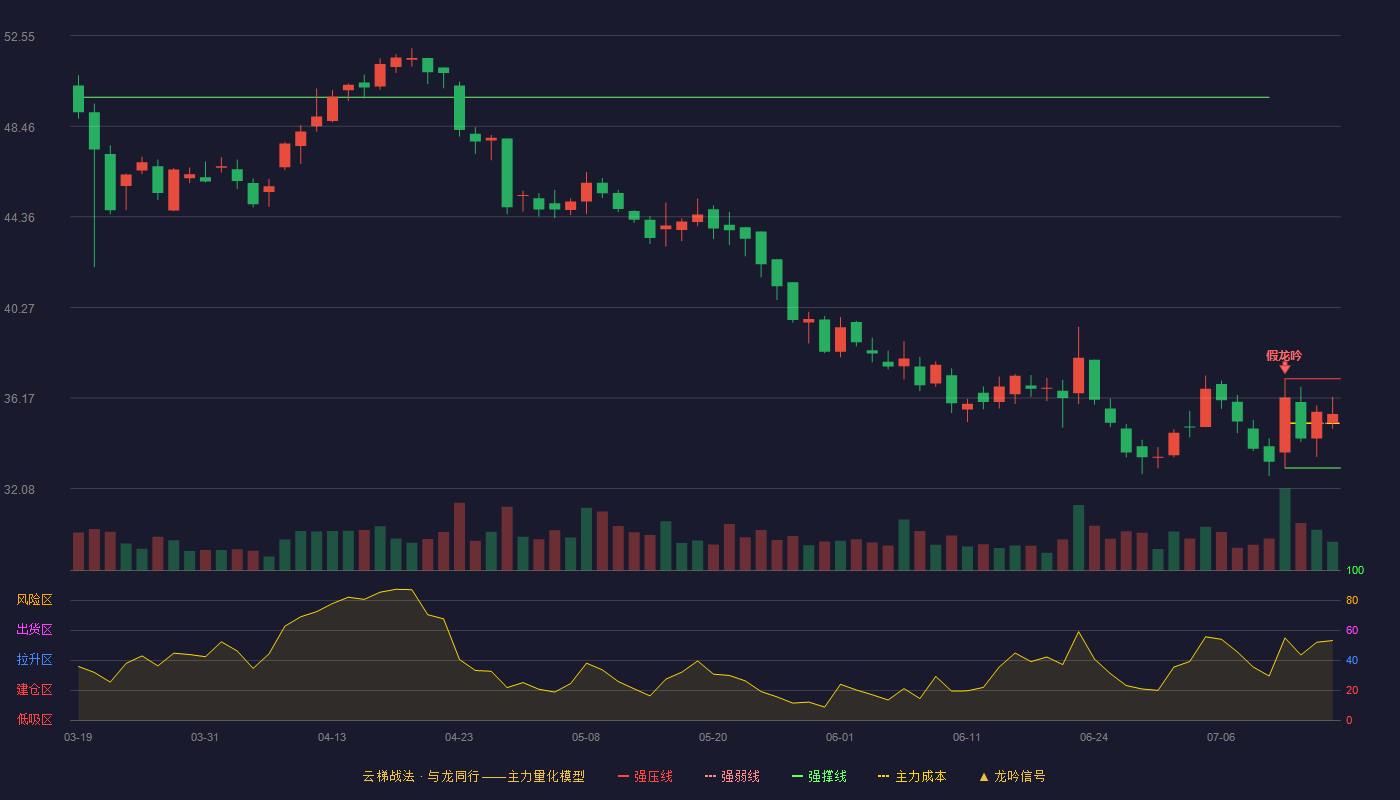1400x800 pixels.
Task: Select the 出货区 zone label
Action: (x=34, y=630)
